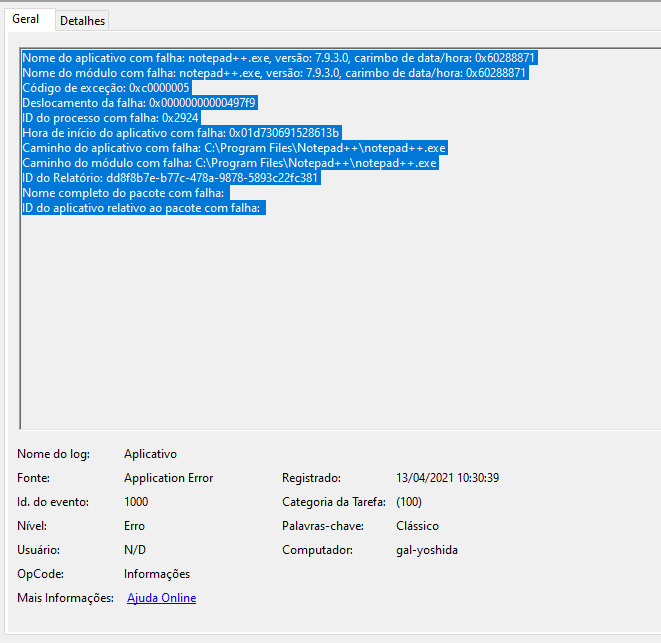Open the Detalhes tab
This screenshot has height=643, width=661.
coord(82,21)
